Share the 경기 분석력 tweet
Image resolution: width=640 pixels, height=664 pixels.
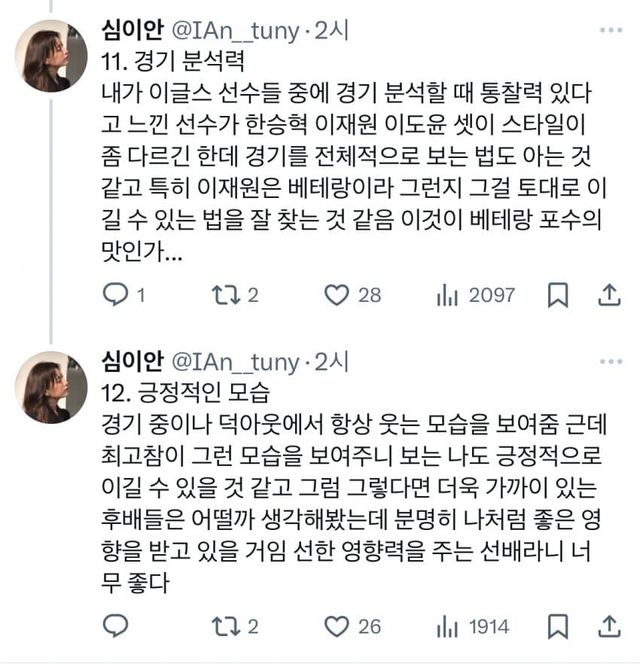(608, 295)
